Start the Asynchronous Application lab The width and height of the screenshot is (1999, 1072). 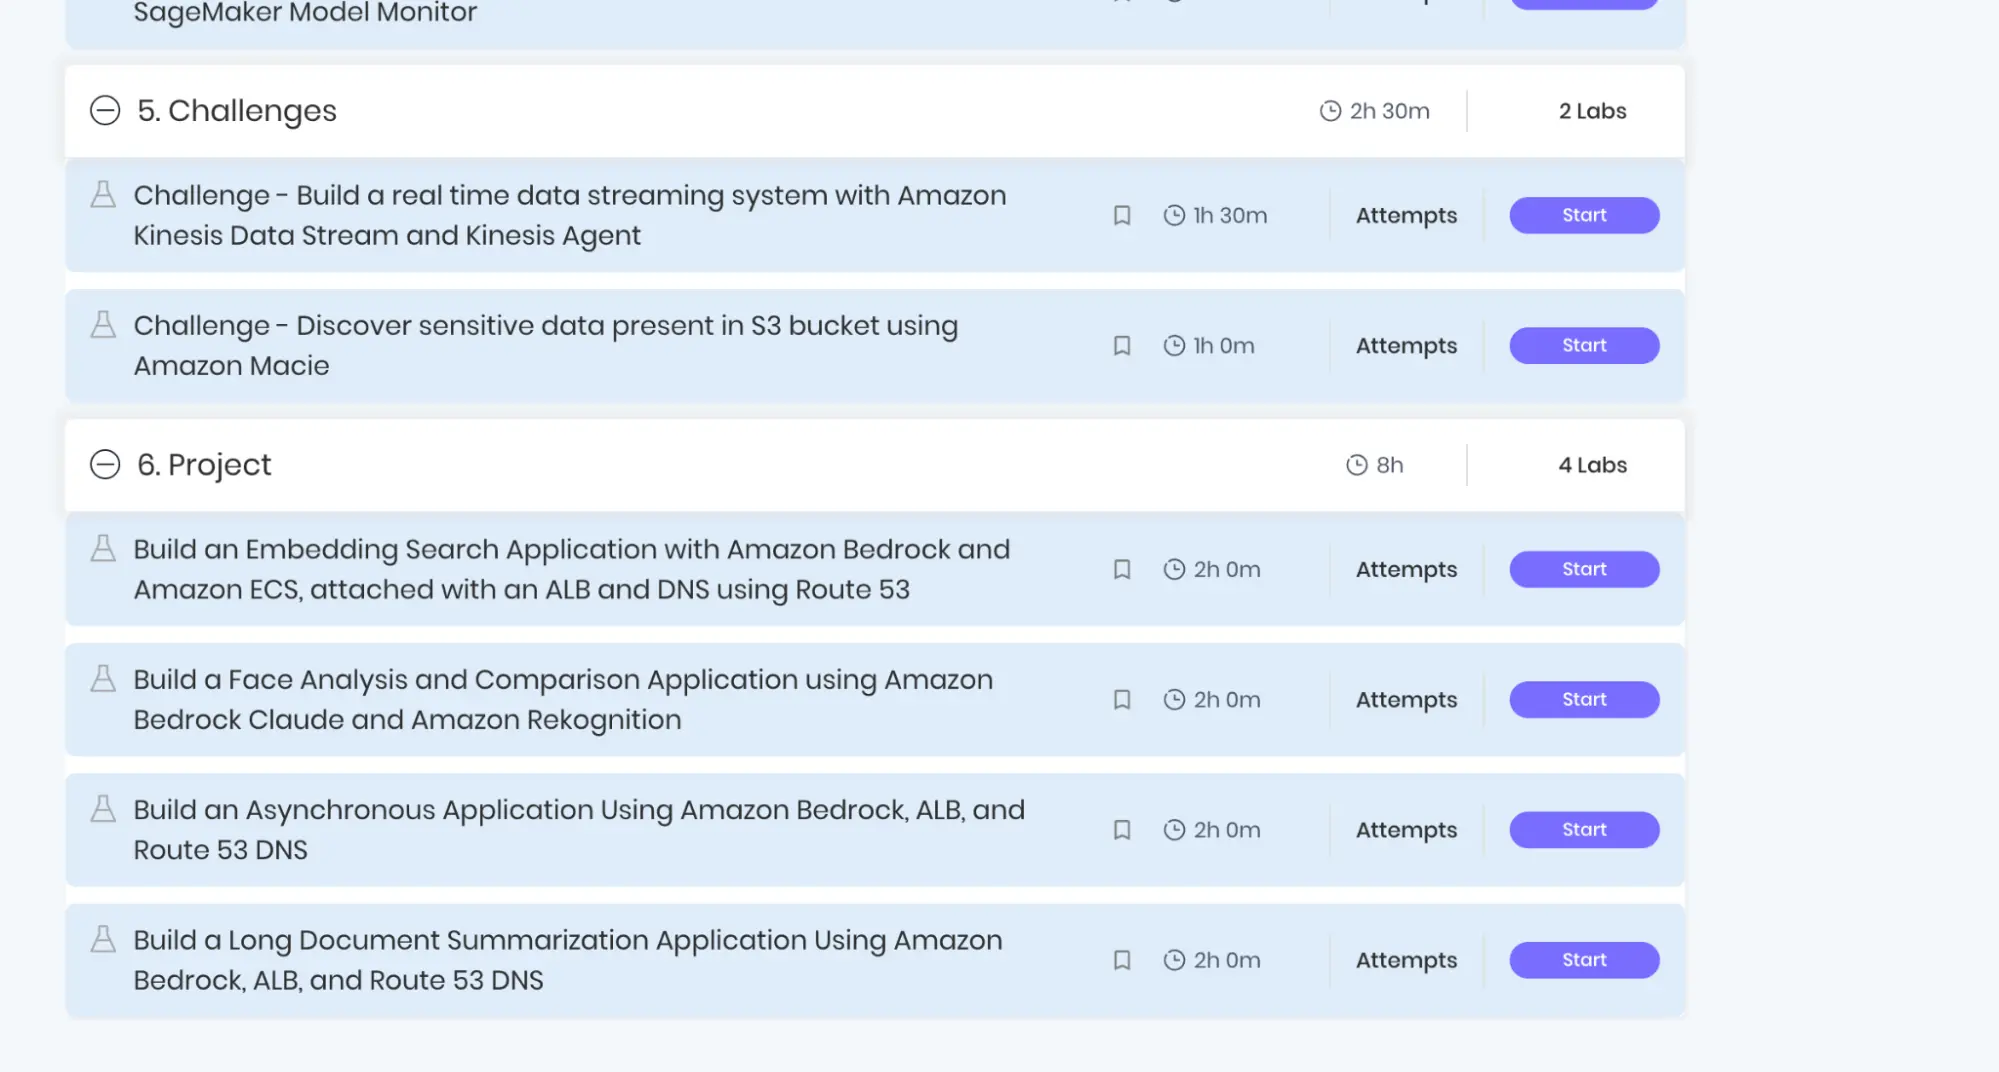click(x=1584, y=830)
